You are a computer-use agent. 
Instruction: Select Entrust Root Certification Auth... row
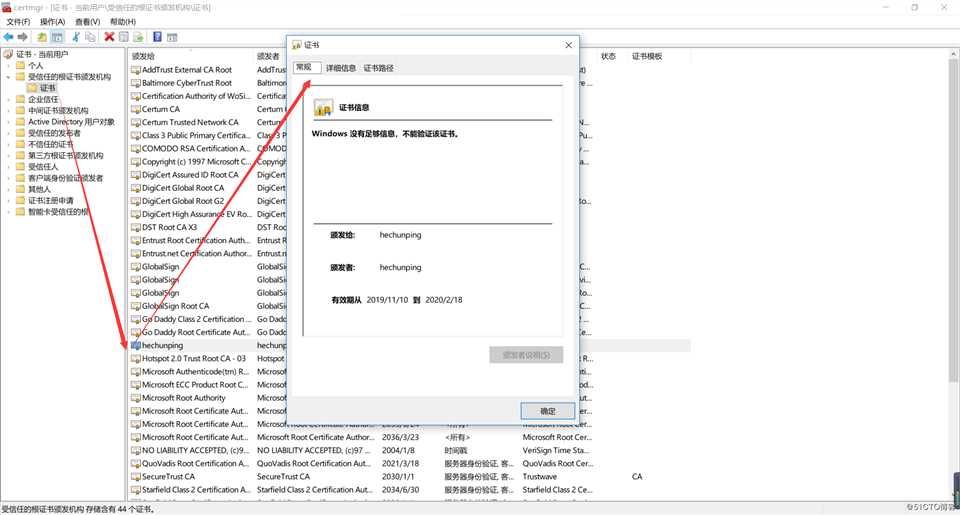pos(196,241)
